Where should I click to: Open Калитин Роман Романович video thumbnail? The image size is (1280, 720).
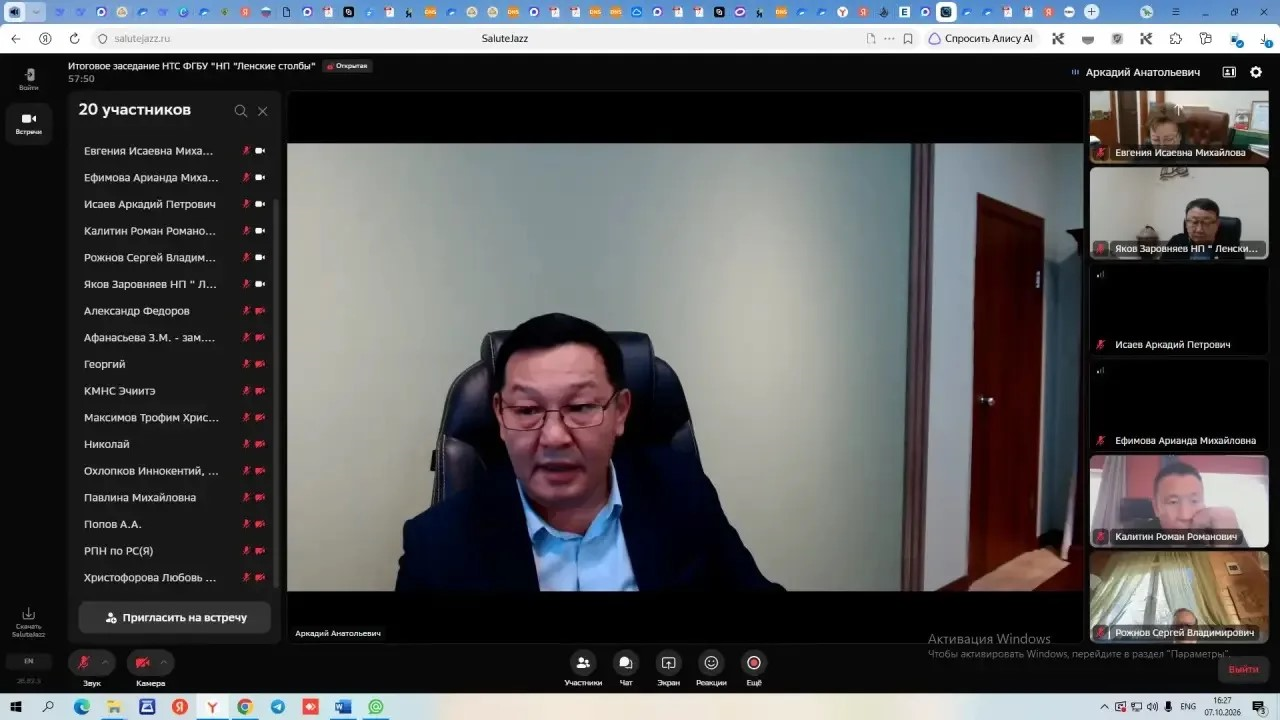(x=1179, y=501)
